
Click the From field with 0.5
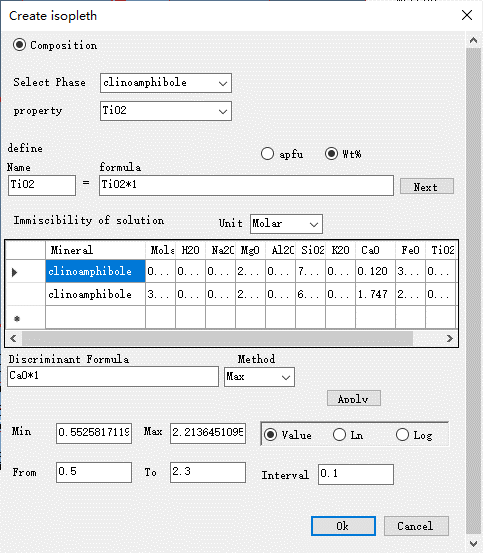click(94, 472)
